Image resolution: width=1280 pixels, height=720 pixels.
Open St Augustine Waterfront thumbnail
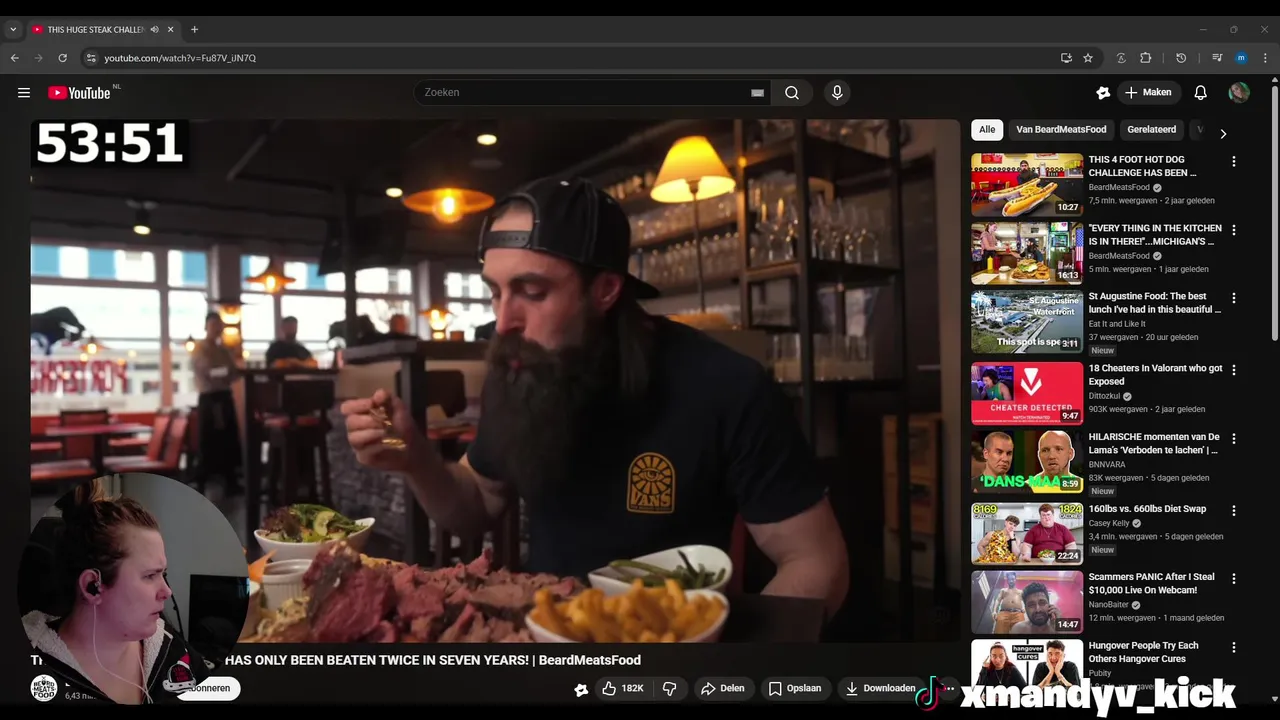[x=1027, y=322]
